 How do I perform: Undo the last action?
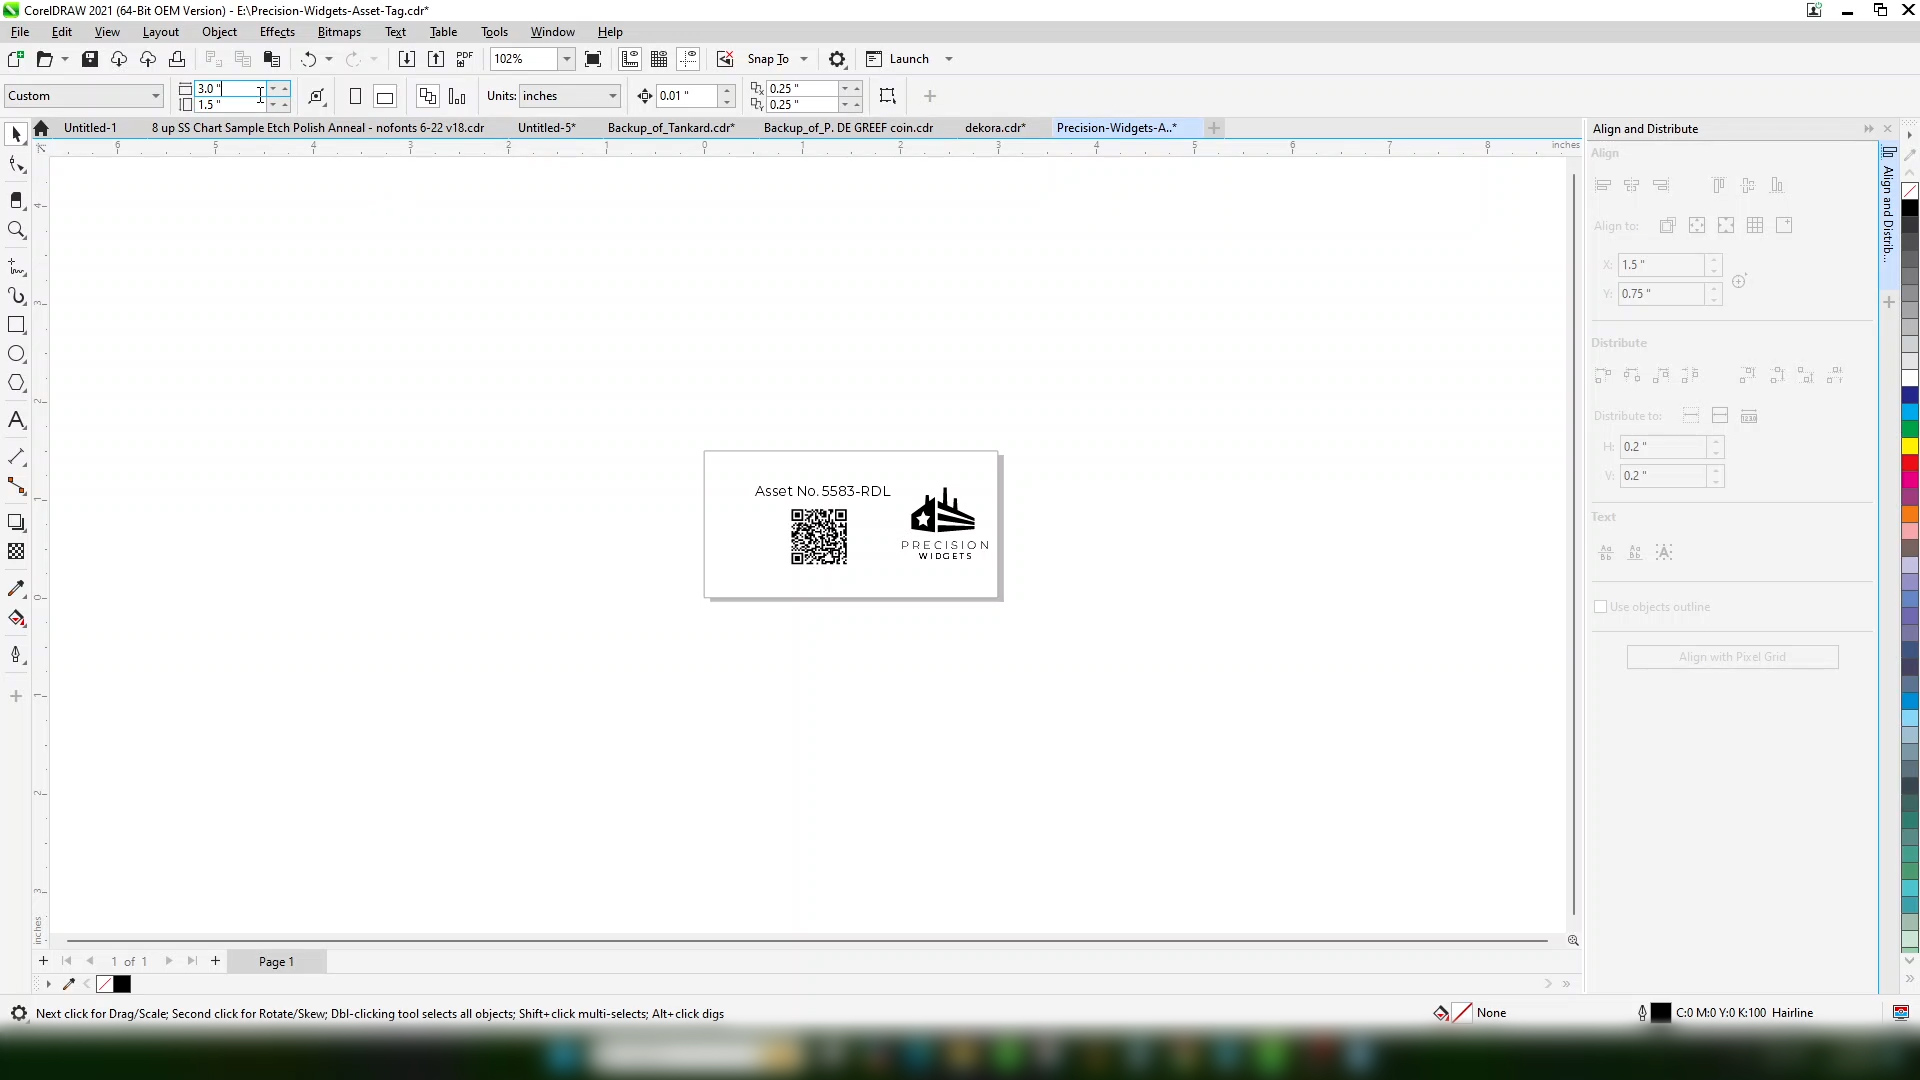[309, 59]
